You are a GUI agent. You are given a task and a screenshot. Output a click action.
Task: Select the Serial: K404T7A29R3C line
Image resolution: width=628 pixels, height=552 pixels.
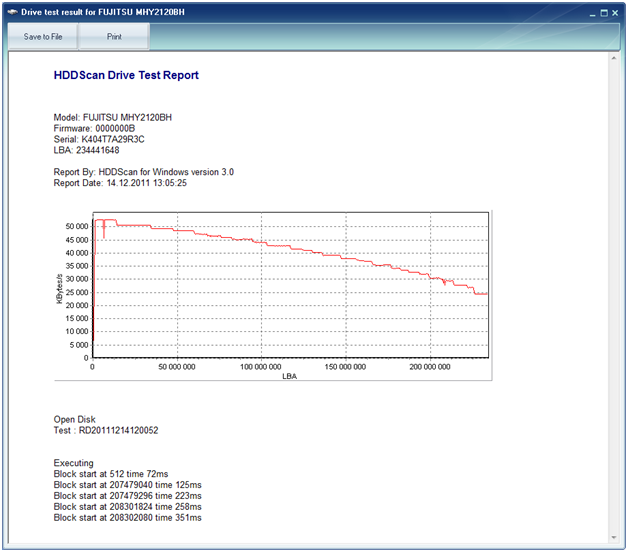point(99,139)
